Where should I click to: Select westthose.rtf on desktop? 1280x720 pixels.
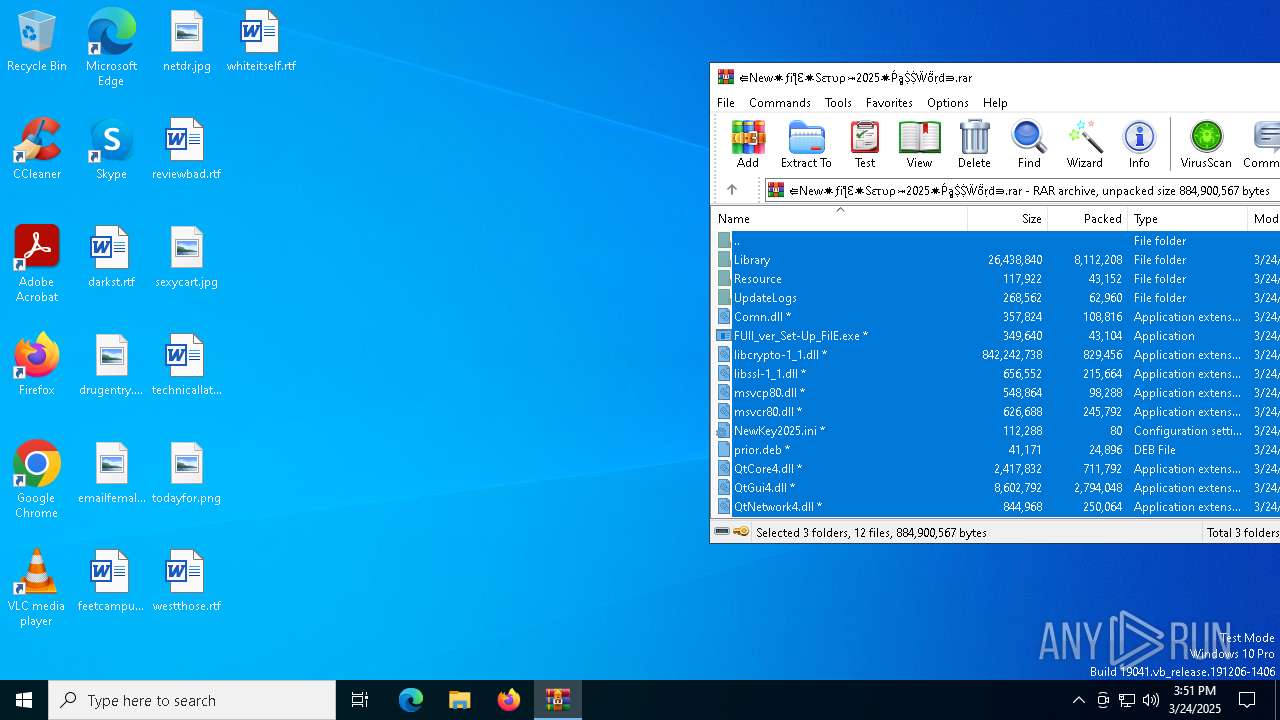point(187,581)
